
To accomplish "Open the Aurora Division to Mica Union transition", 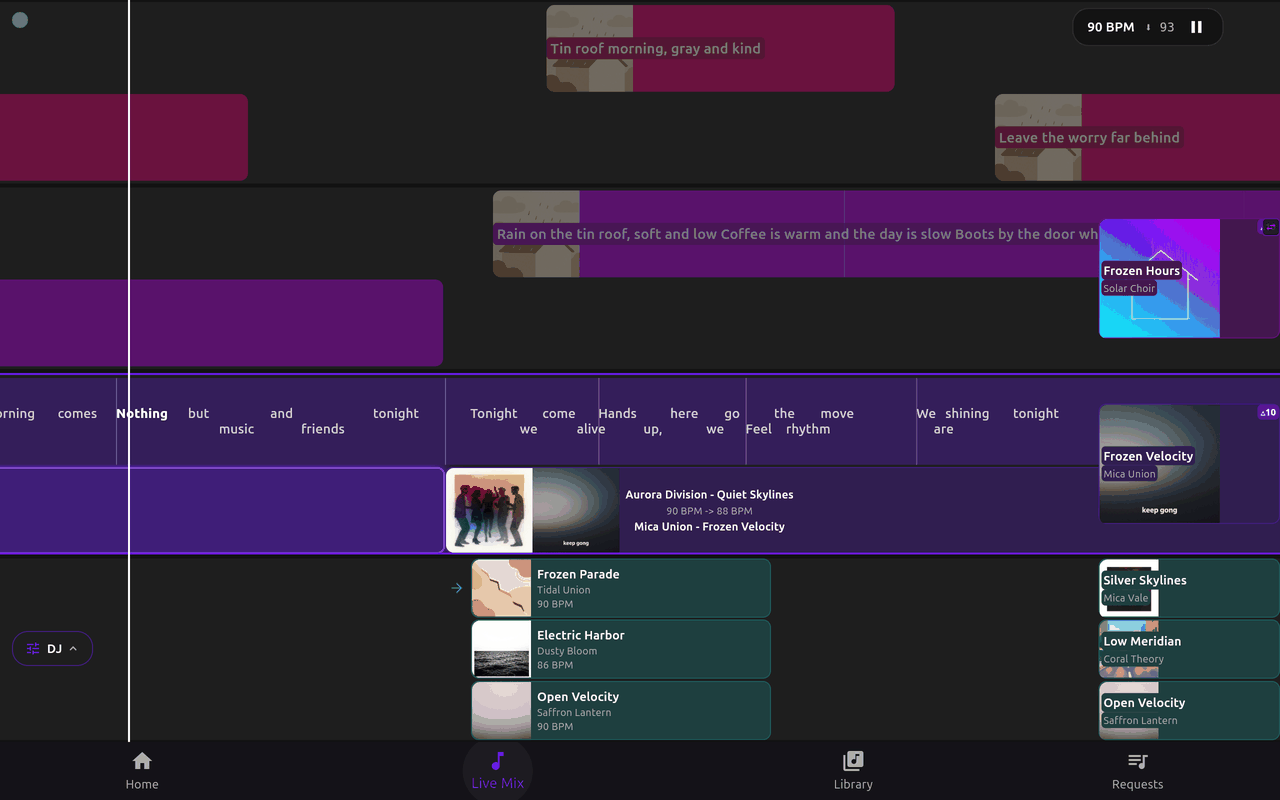I will tap(770, 510).
